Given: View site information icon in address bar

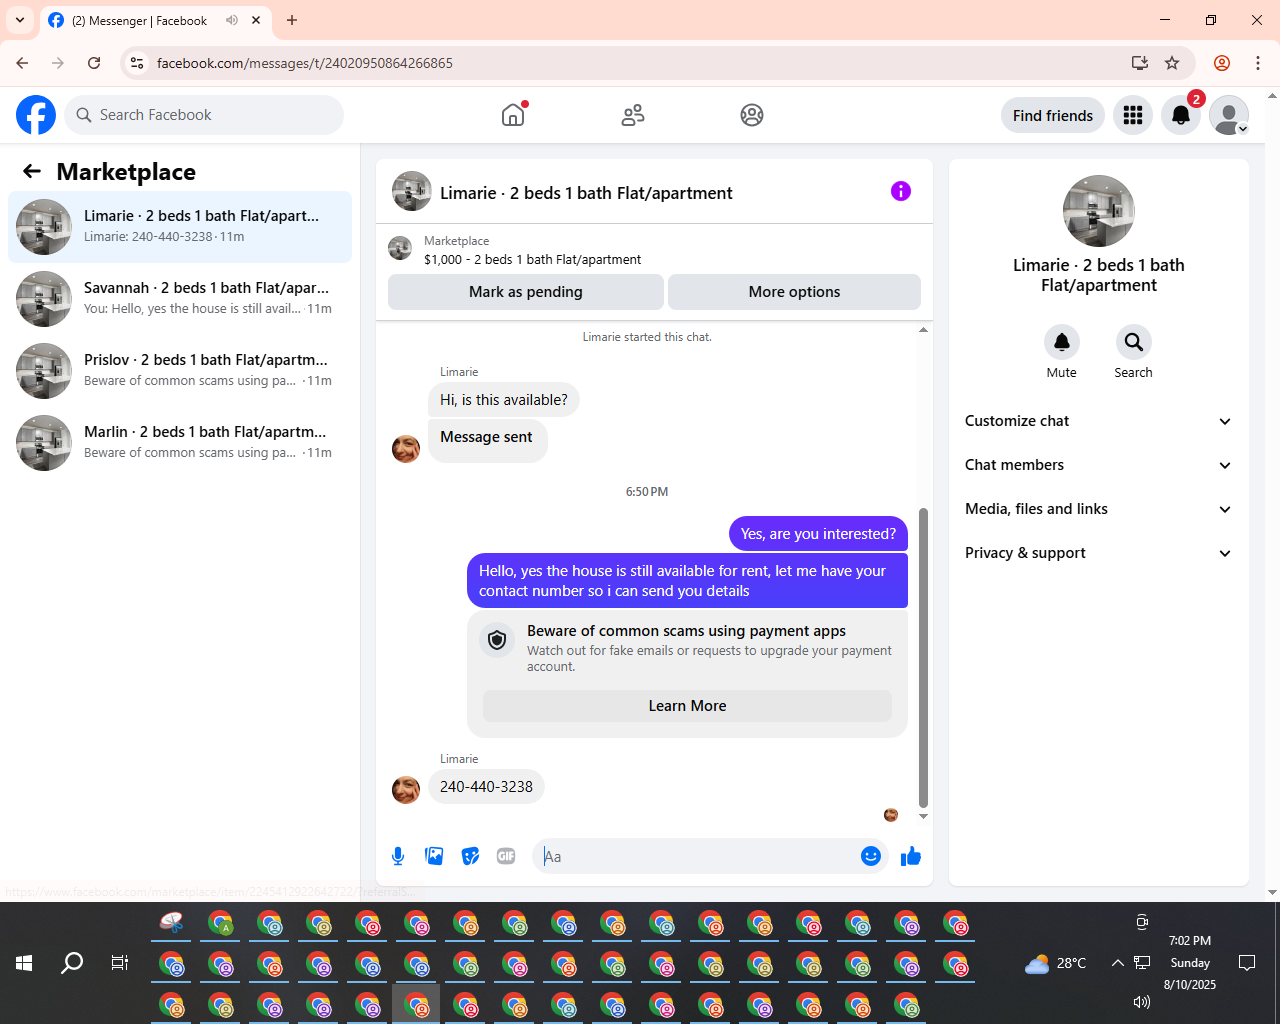Looking at the screenshot, I should point(137,63).
